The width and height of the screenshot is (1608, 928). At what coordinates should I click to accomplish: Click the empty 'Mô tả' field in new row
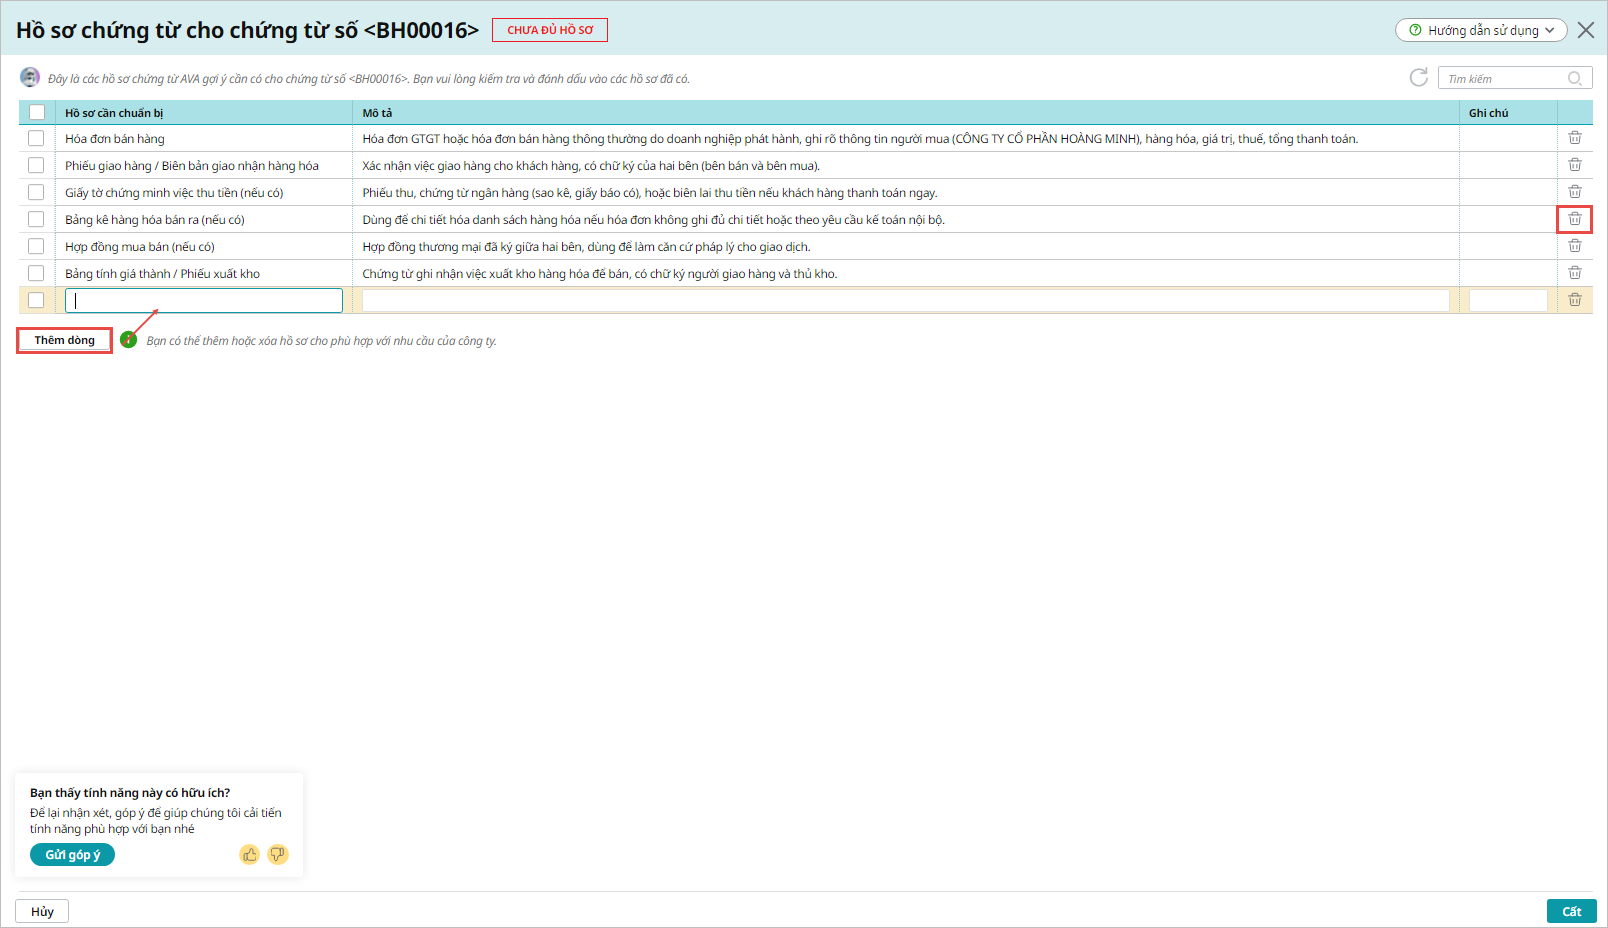(x=905, y=300)
